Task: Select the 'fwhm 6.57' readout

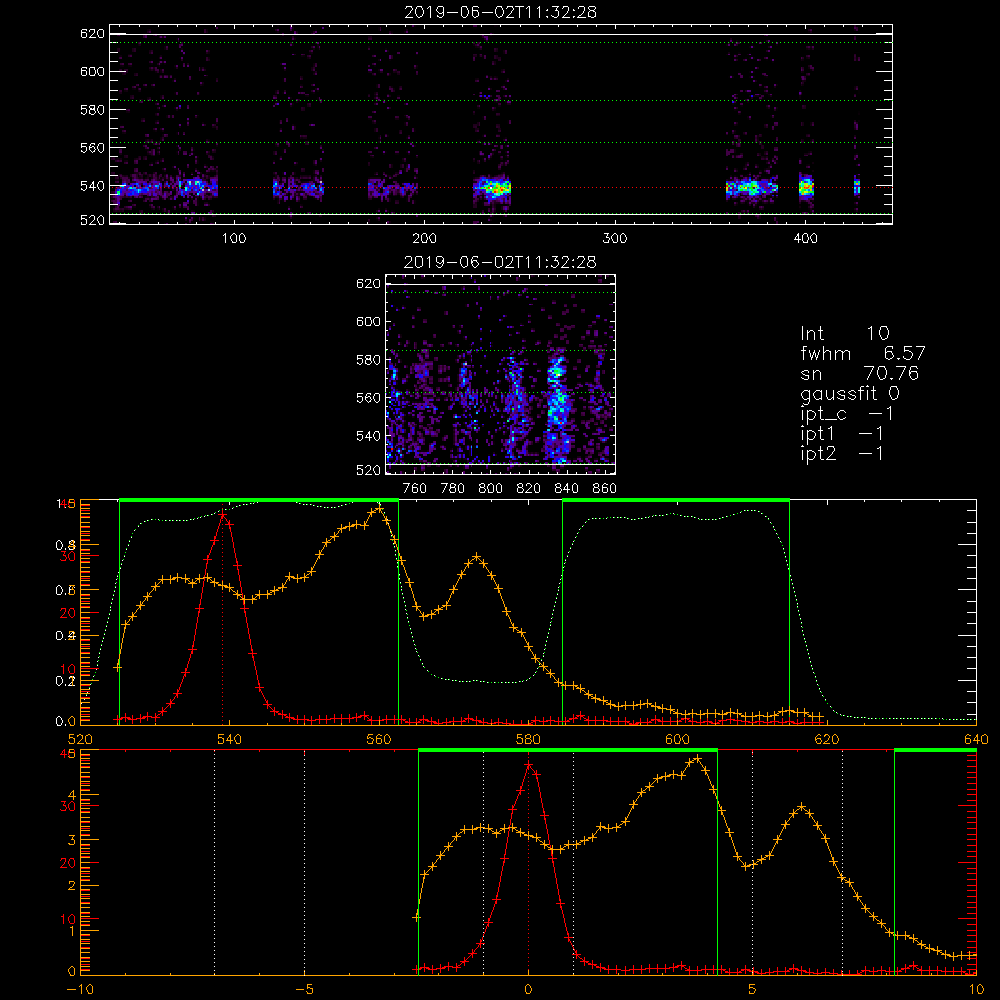Action: pyautogui.click(x=862, y=353)
